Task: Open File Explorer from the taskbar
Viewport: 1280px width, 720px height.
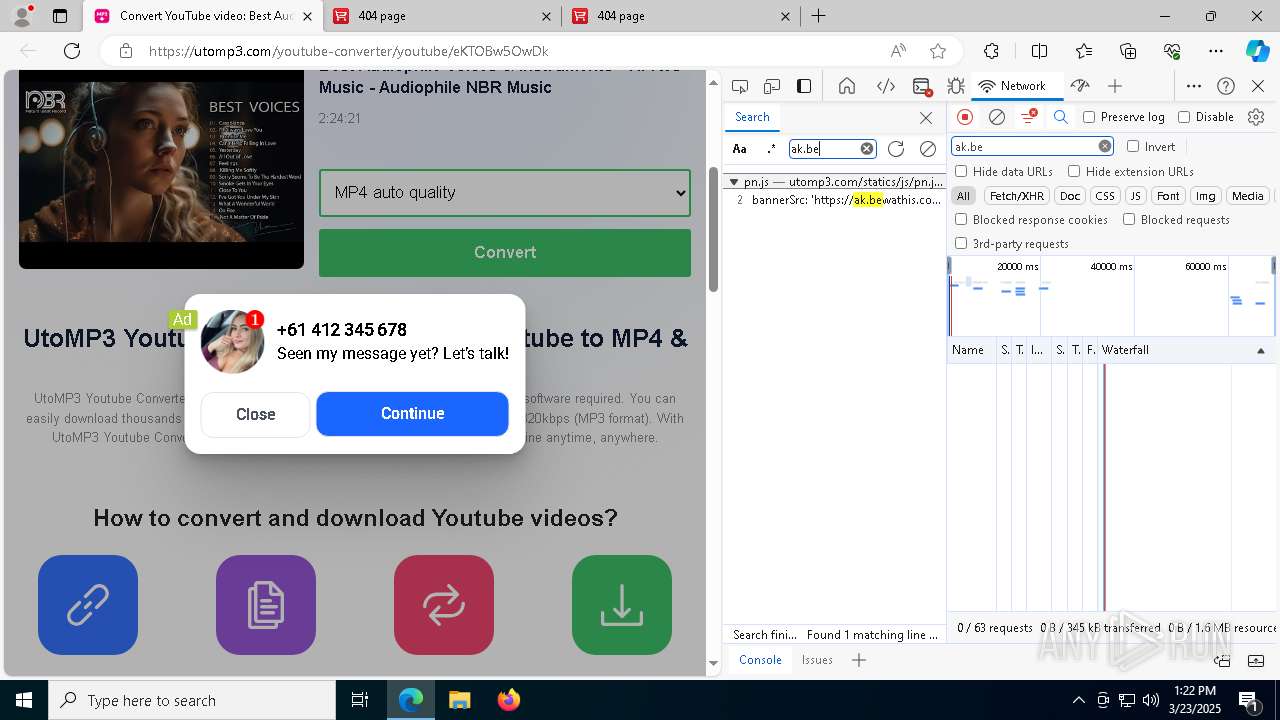Action: (459, 700)
